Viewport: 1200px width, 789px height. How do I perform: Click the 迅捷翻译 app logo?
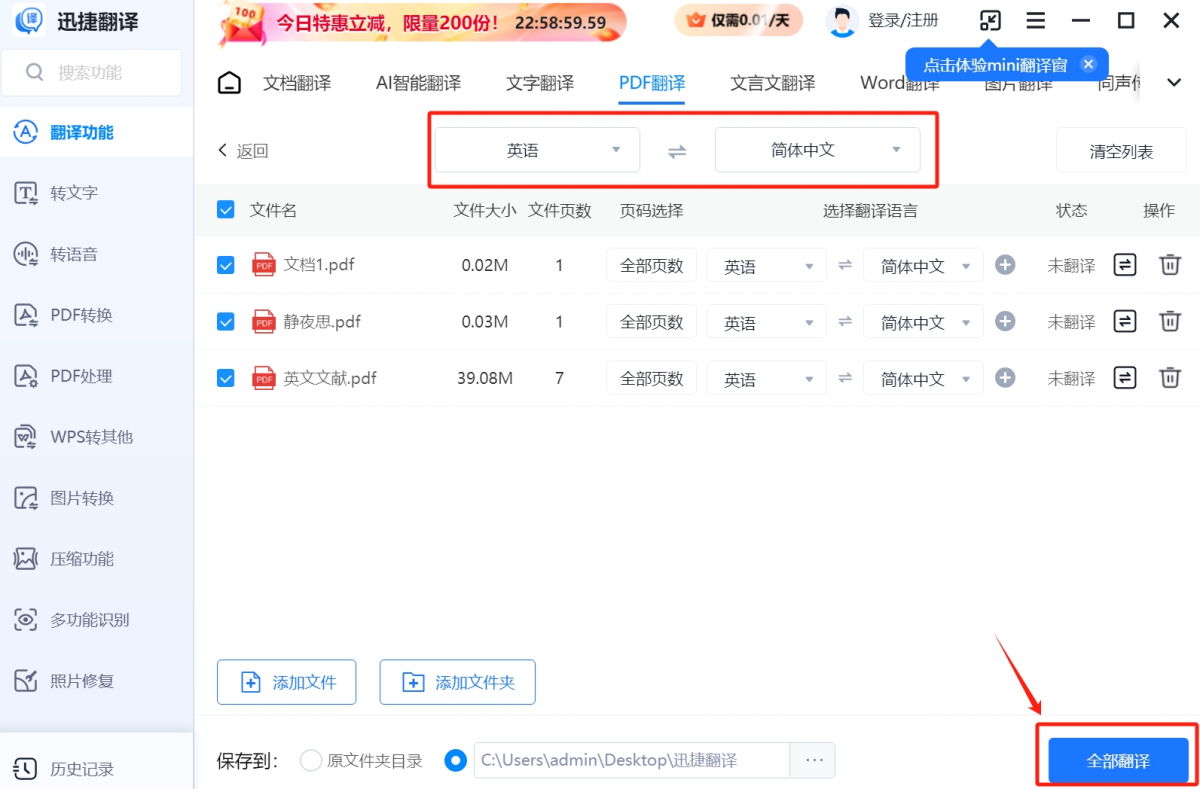29,21
